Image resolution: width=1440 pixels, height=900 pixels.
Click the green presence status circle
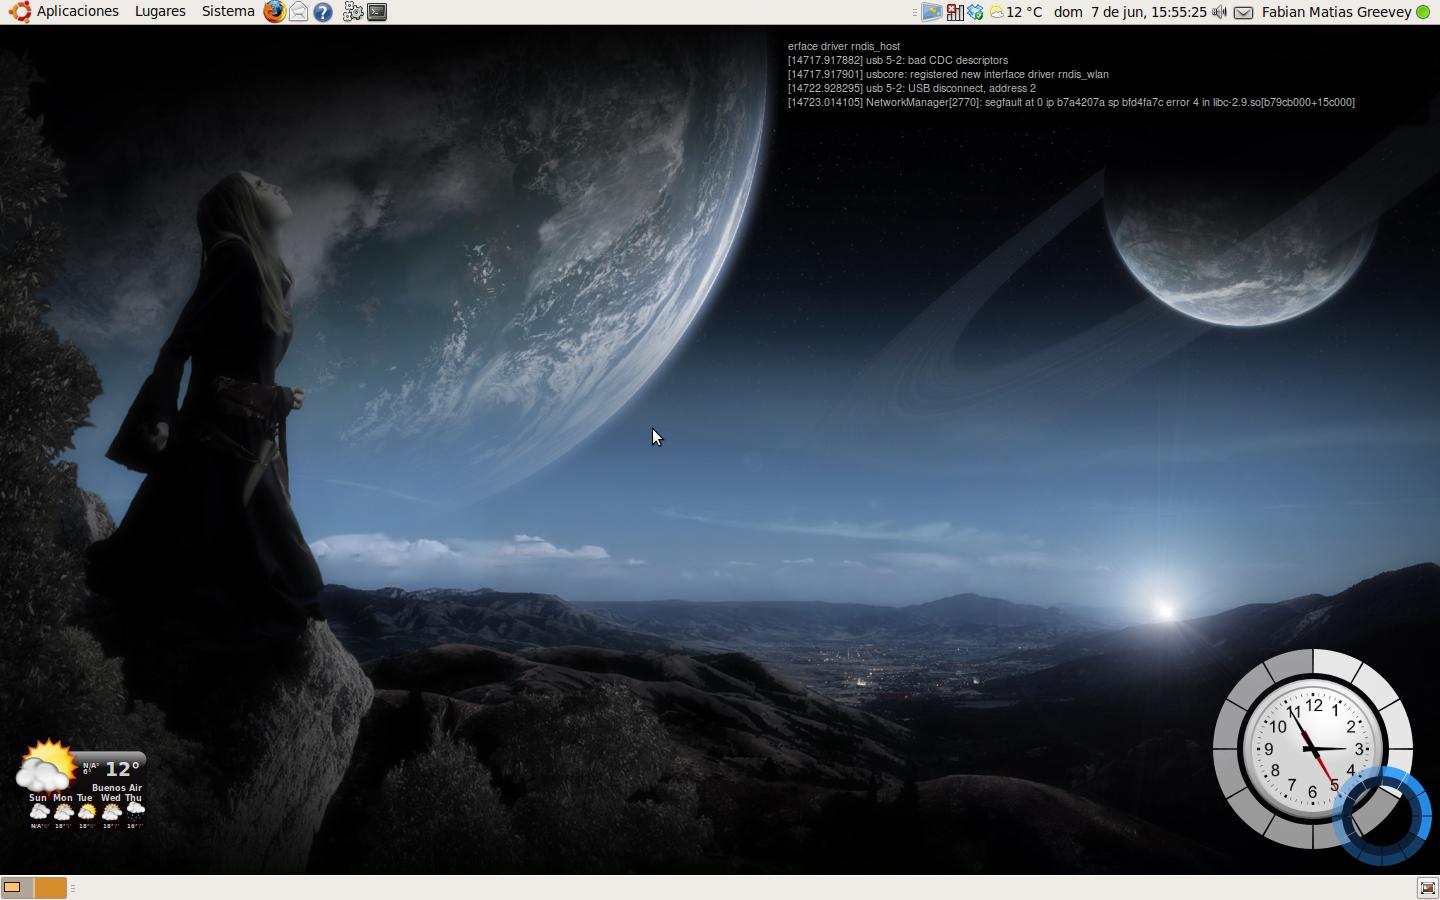[1423, 12]
